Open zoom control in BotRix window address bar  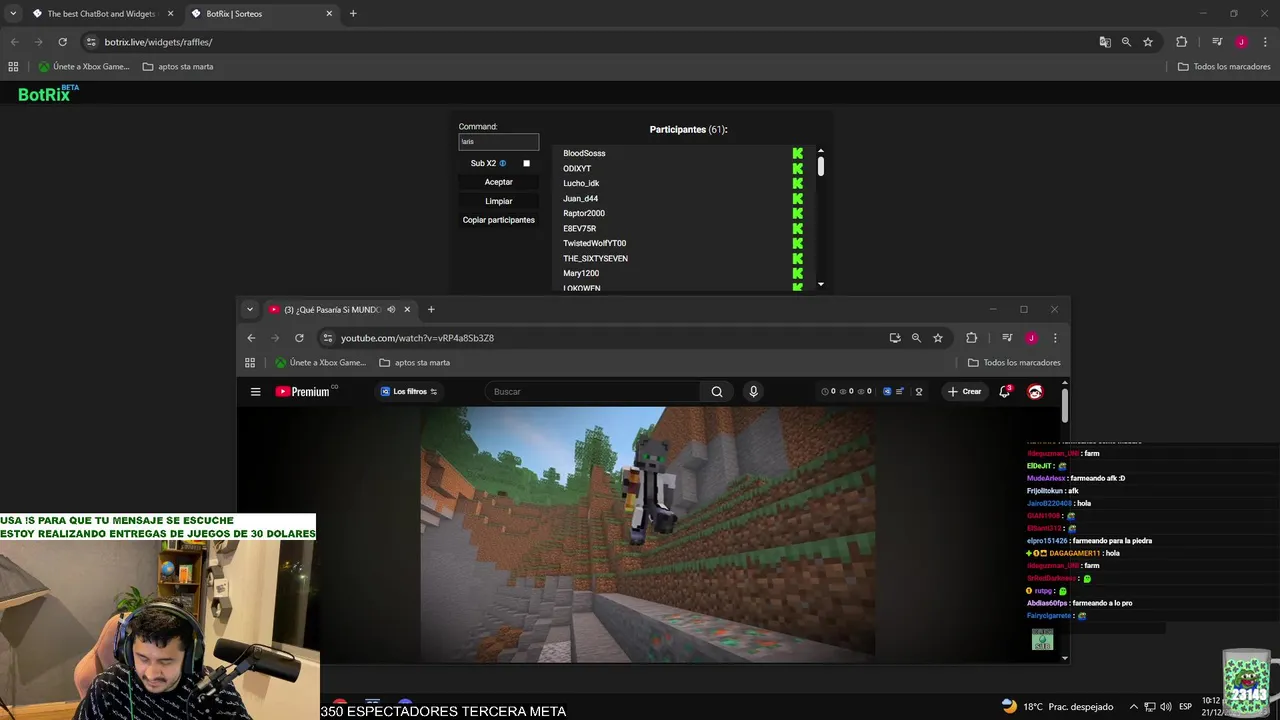pyautogui.click(x=1126, y=42)
